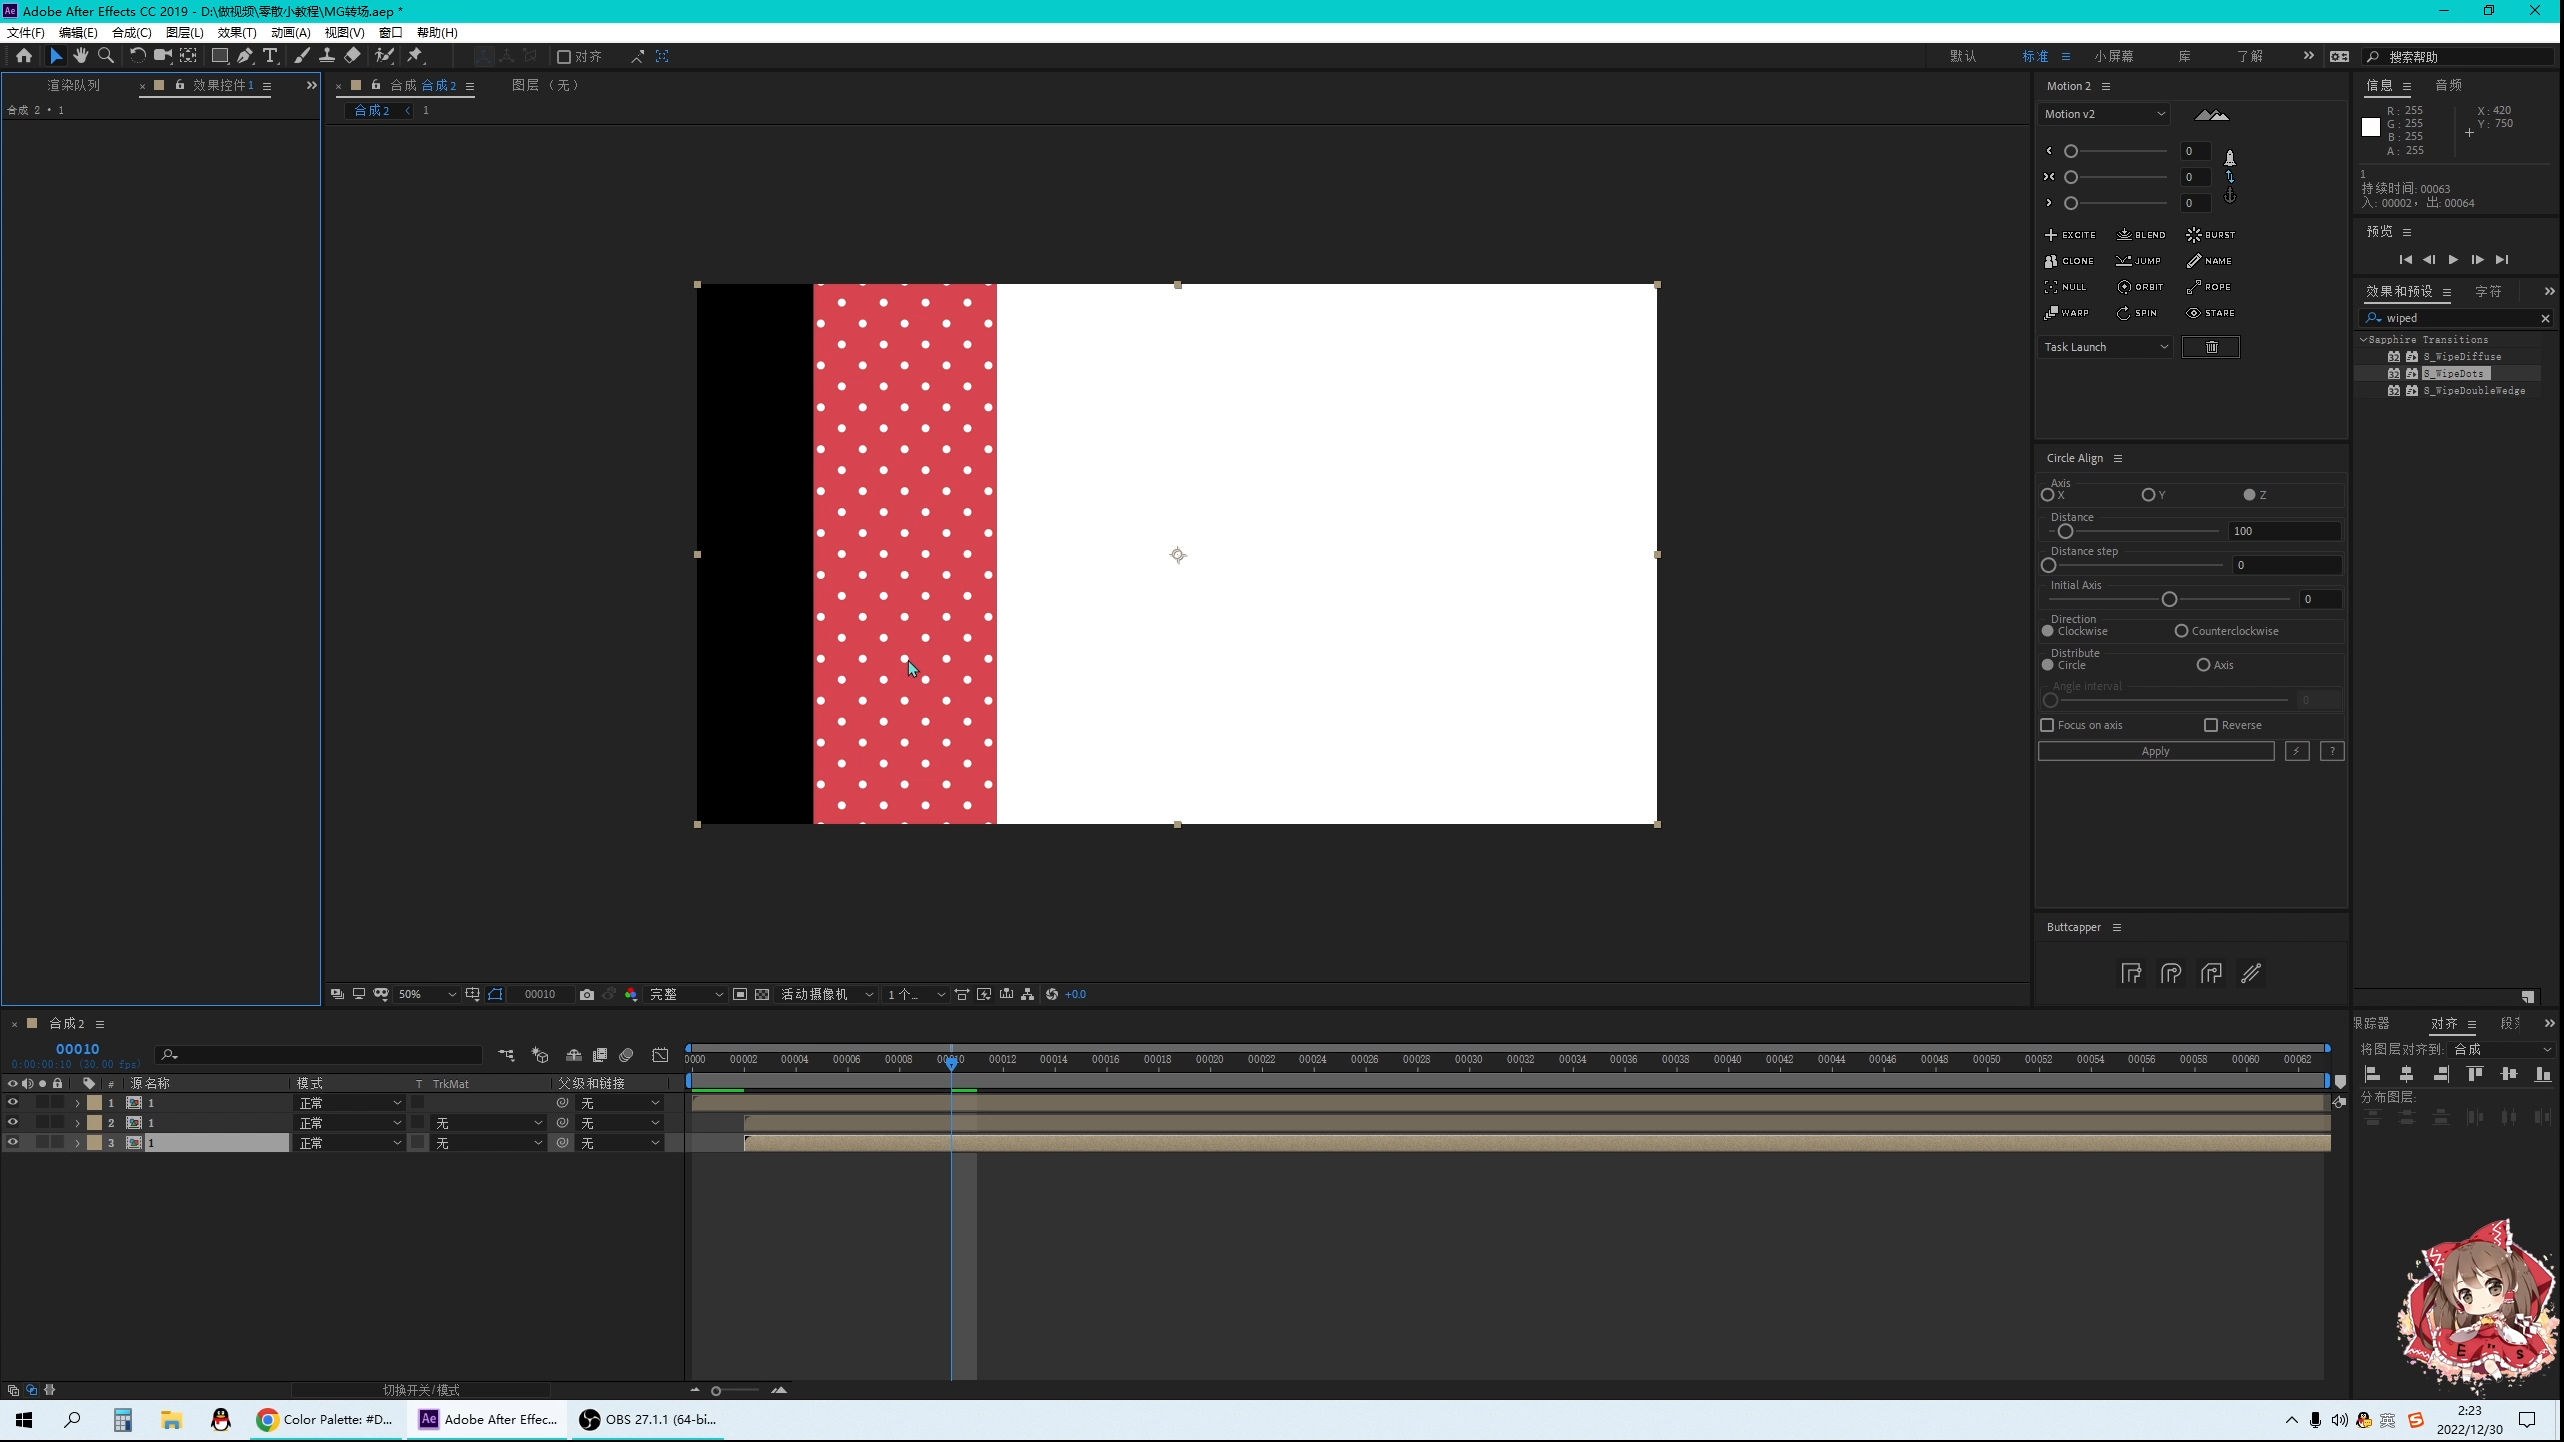
Task: Adjust Initial Axis slider handle
Action: click(x=2169, y=599)
